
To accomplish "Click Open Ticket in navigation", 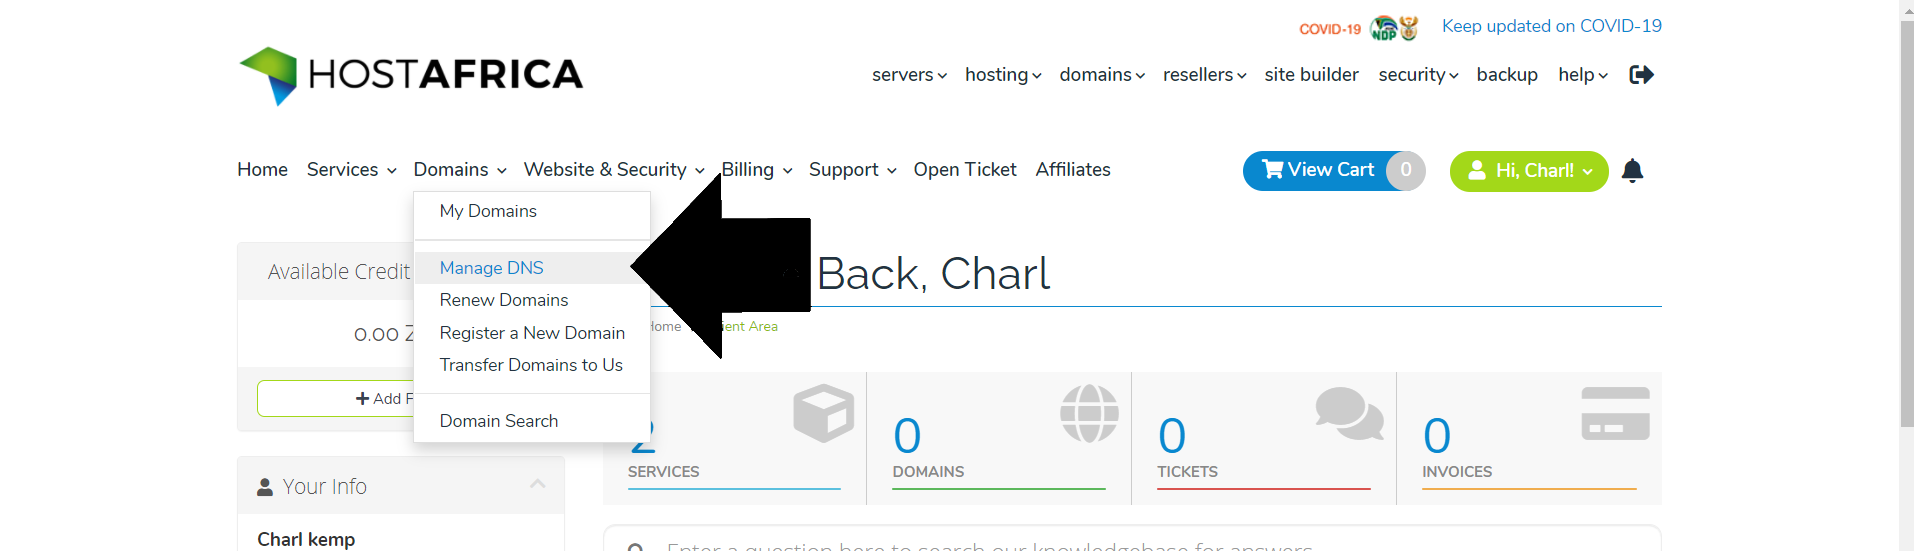I will 964,170.
